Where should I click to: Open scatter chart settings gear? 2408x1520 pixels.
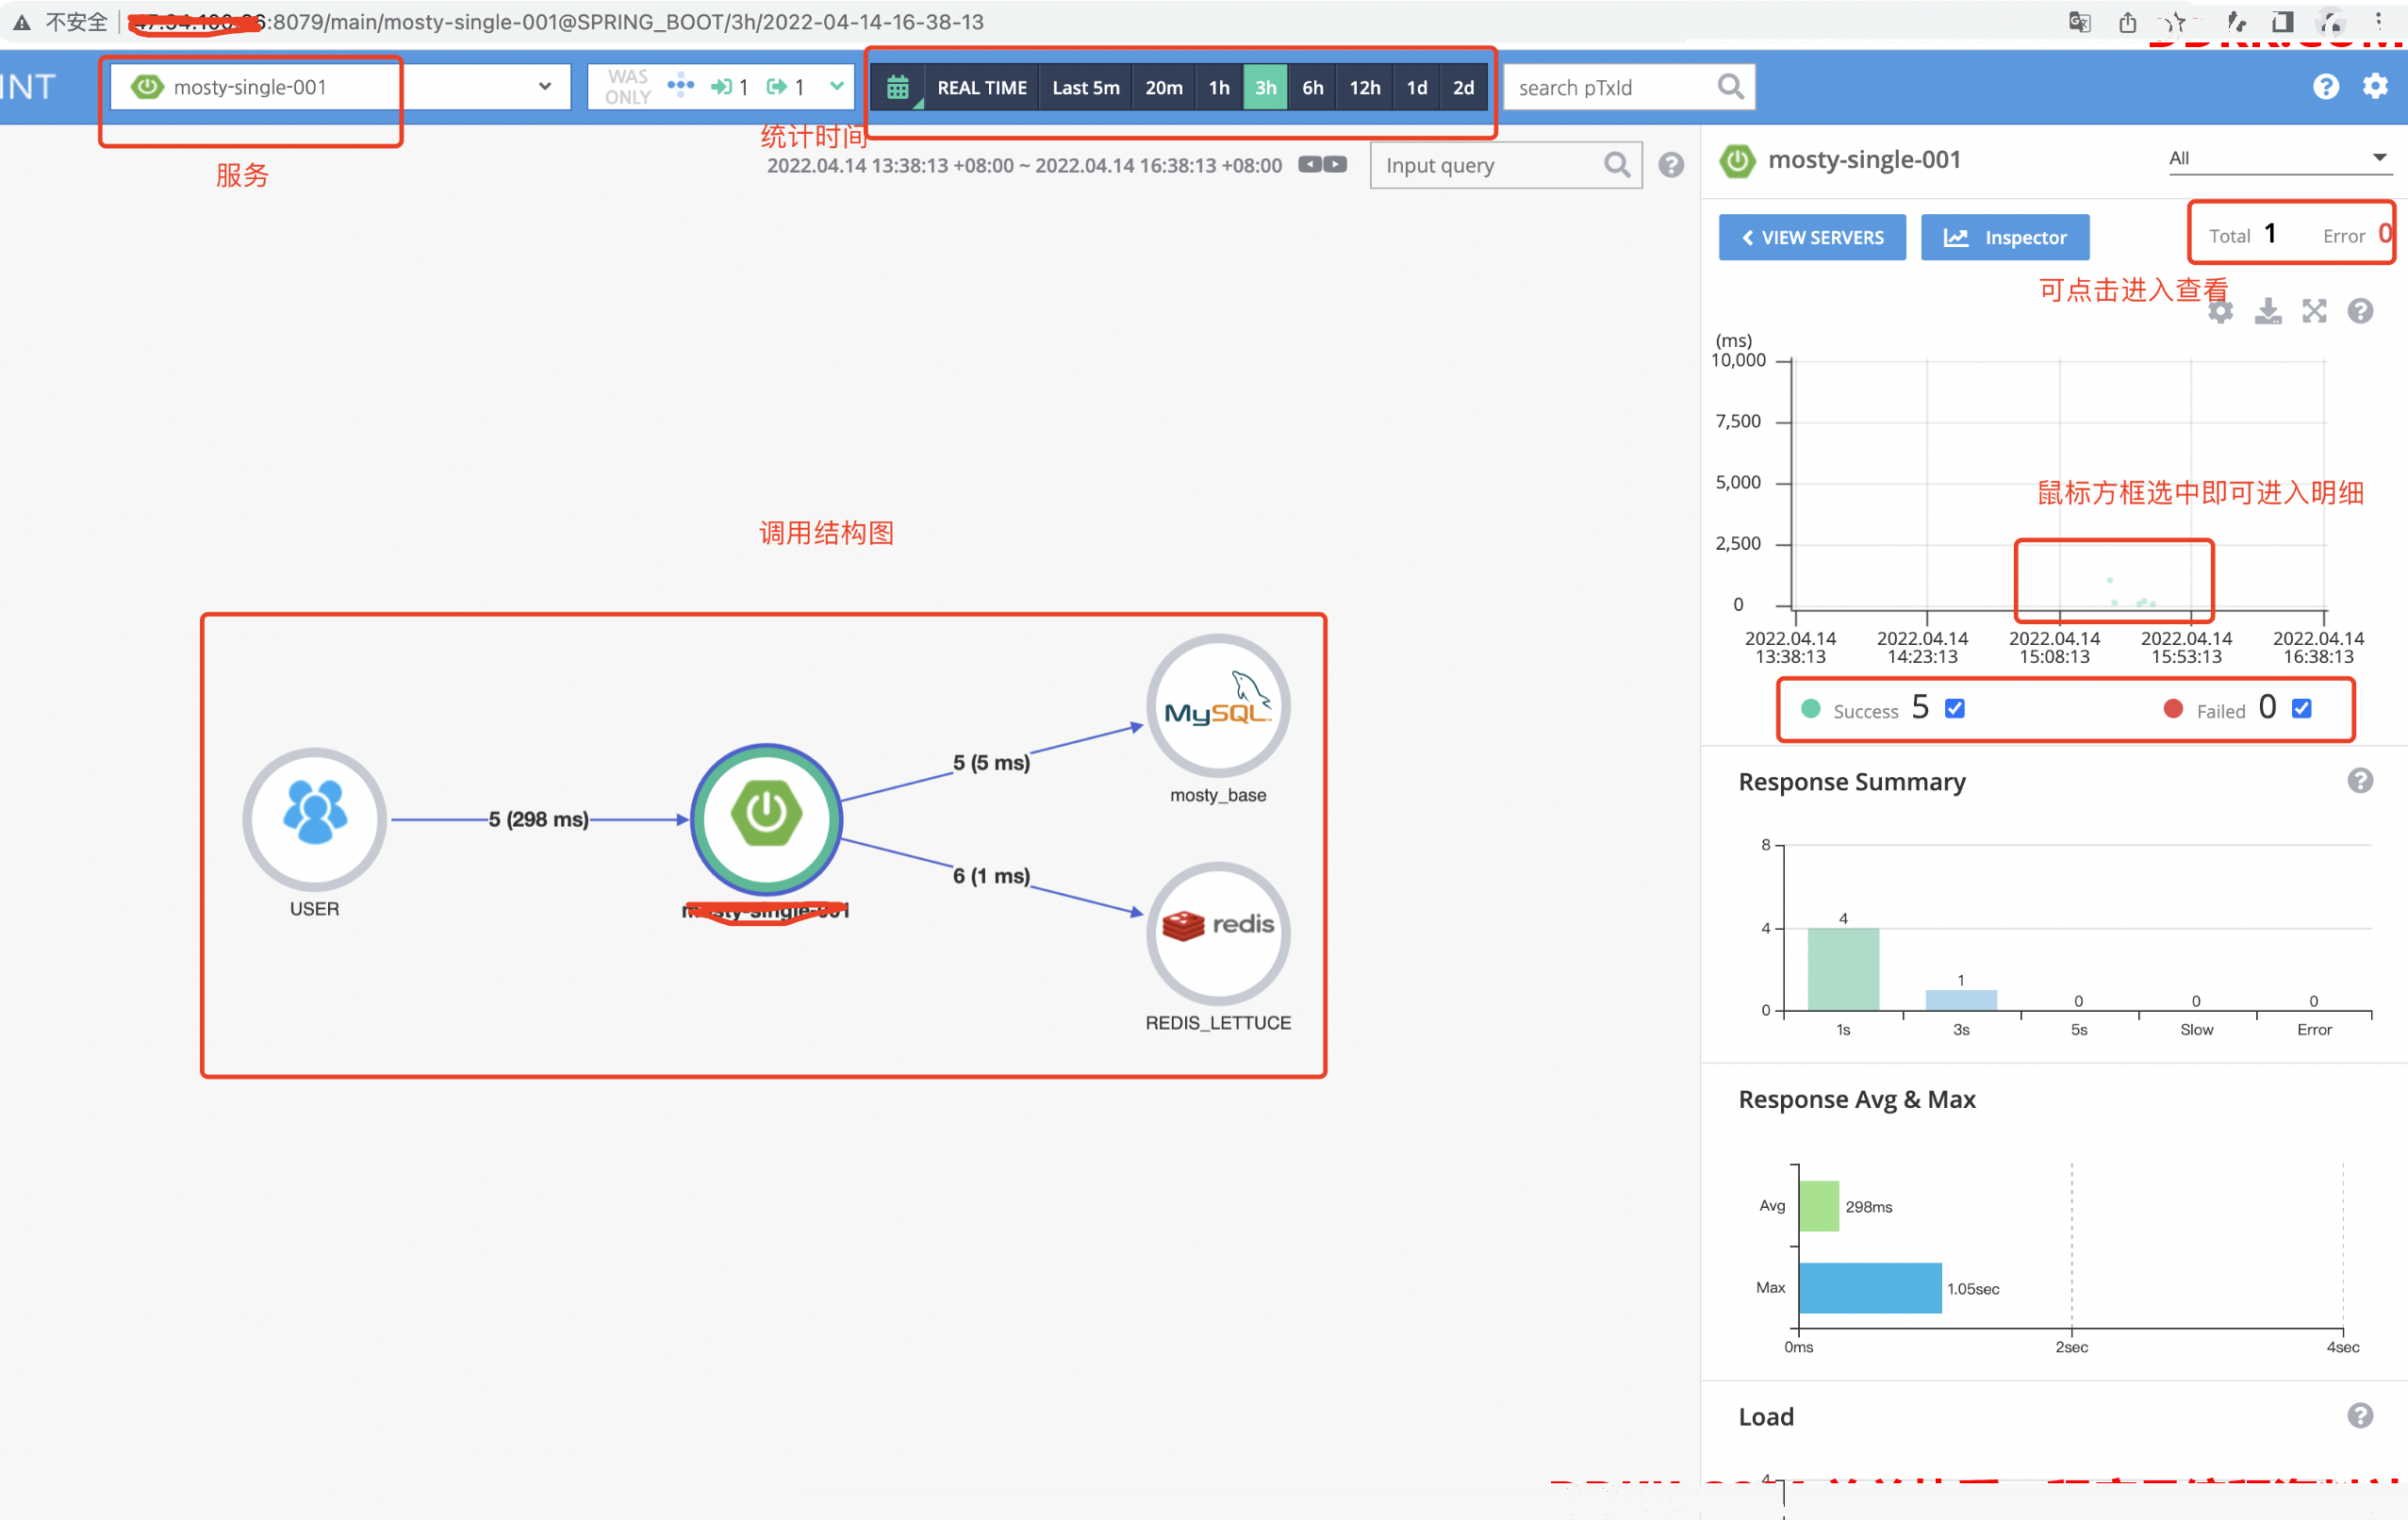(x=2220, y=311)
